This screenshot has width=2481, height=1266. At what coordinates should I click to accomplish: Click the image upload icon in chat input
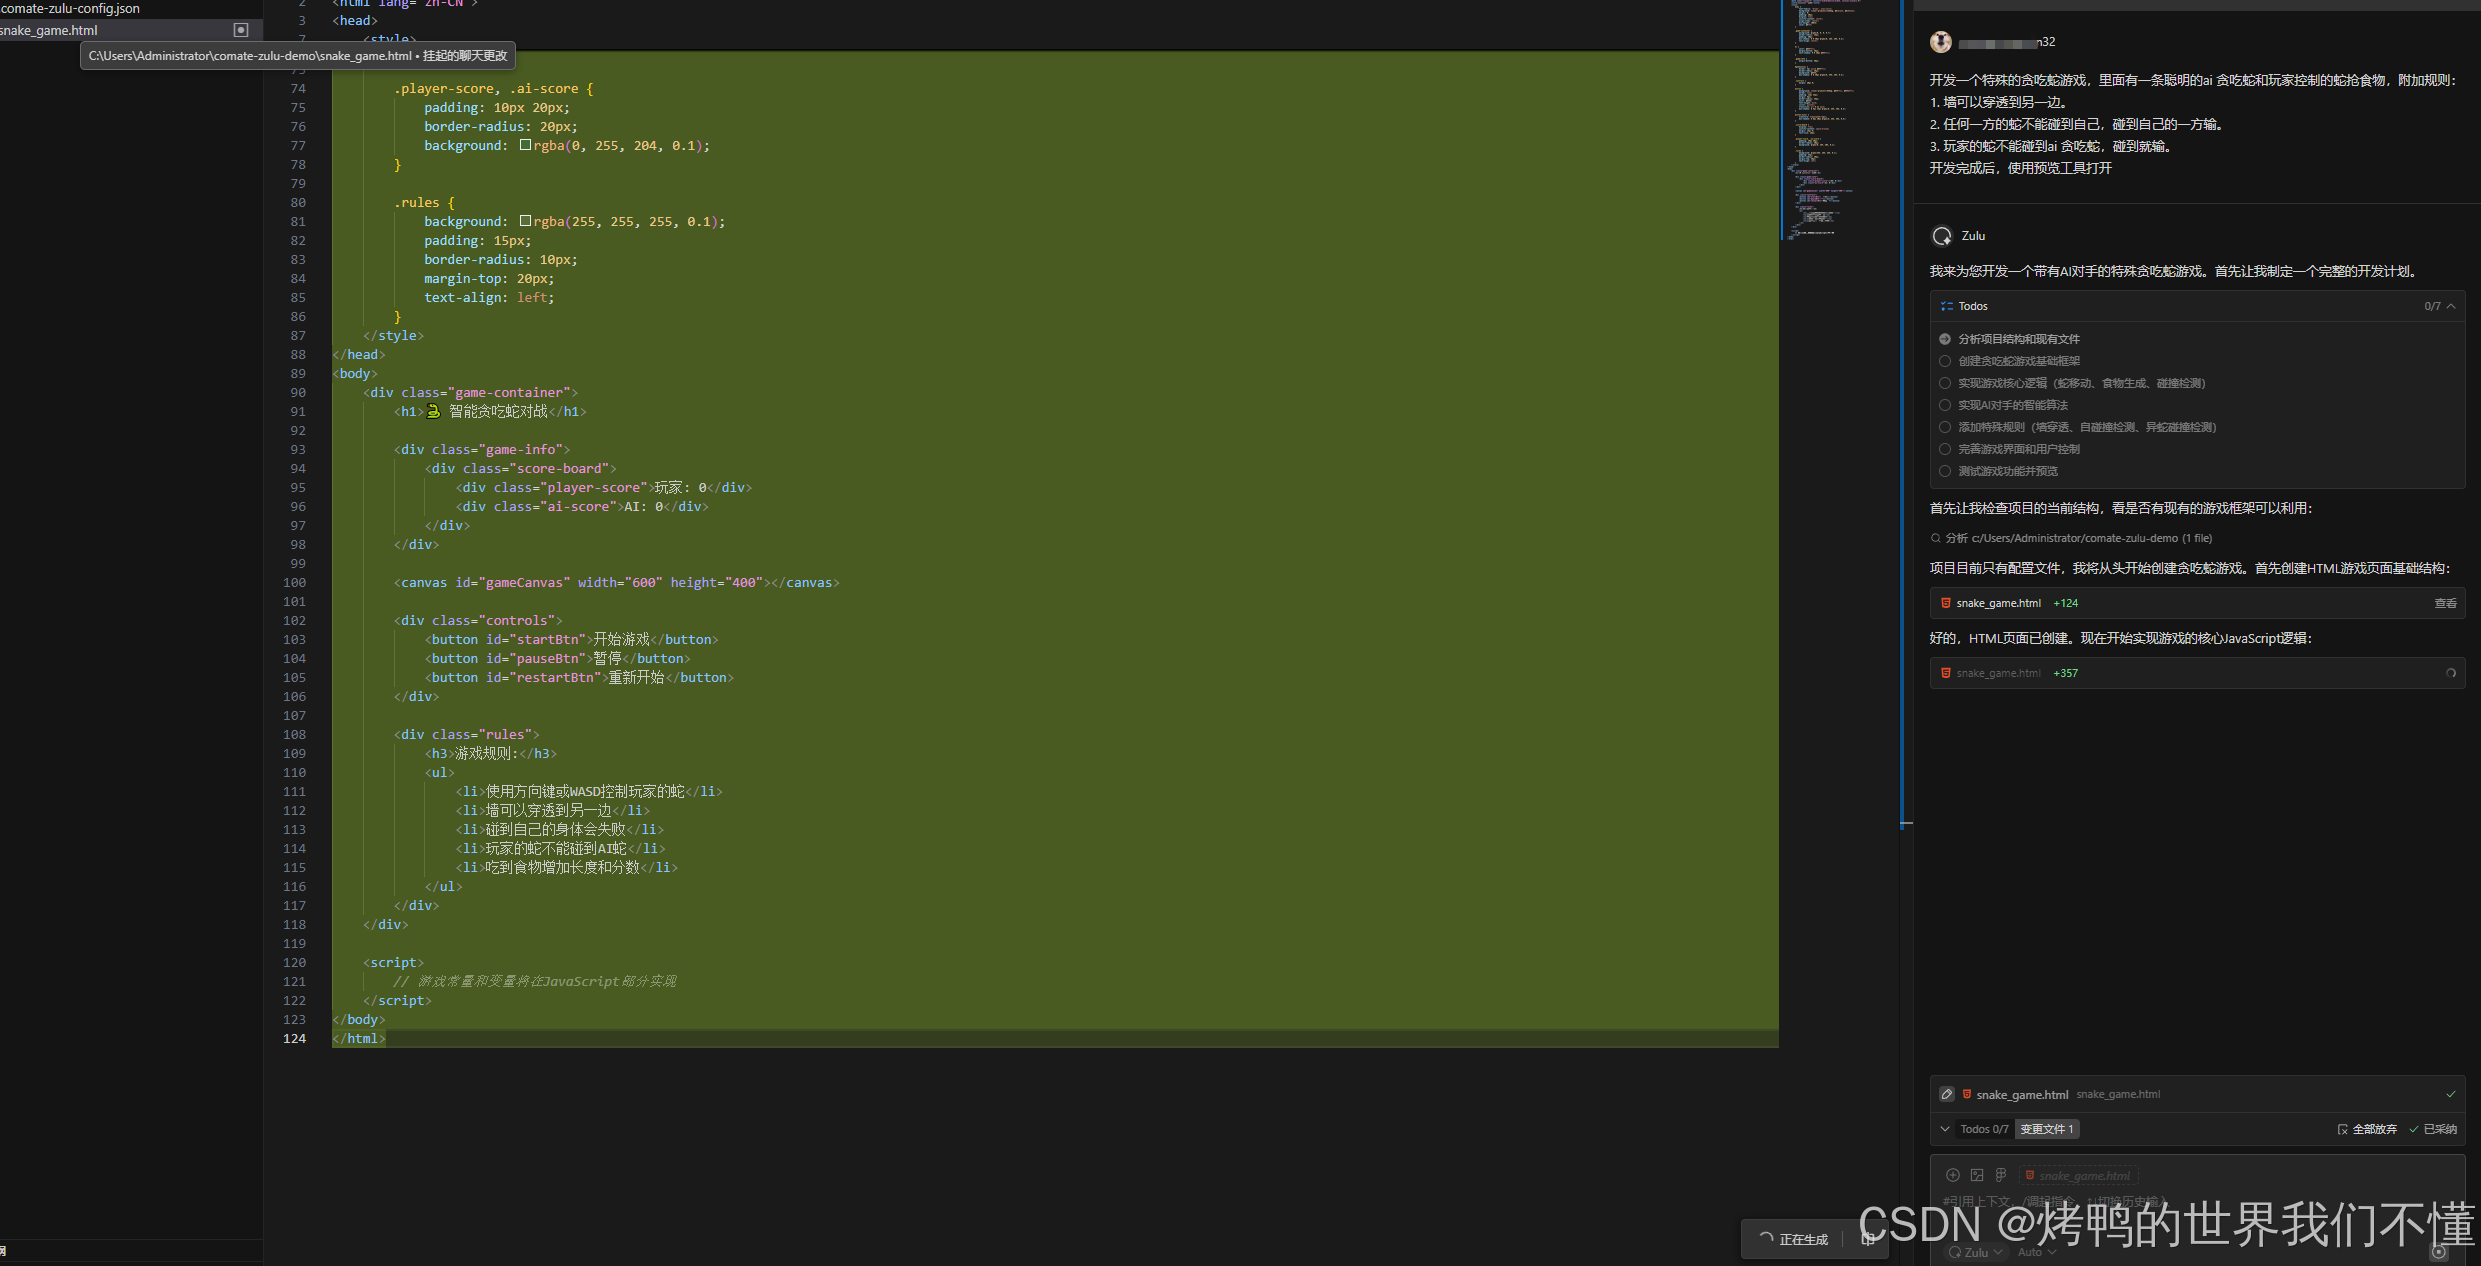pos(1977,1175)
